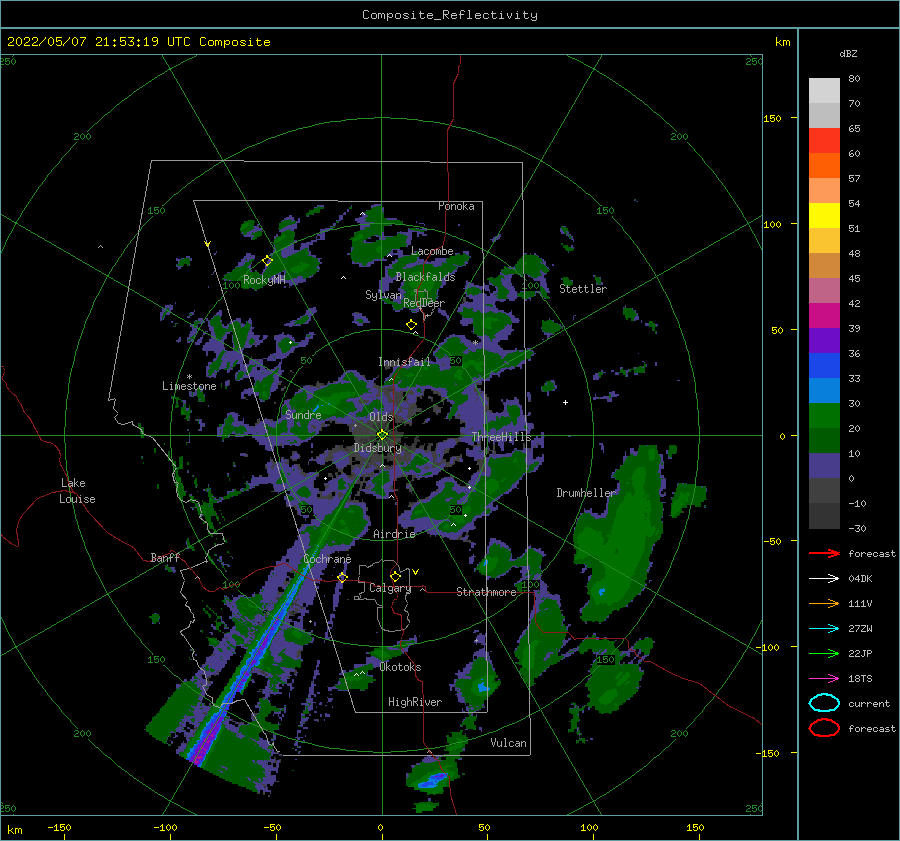
Task: Click the '04DK' legend text
Action: [x=860, y=579]
